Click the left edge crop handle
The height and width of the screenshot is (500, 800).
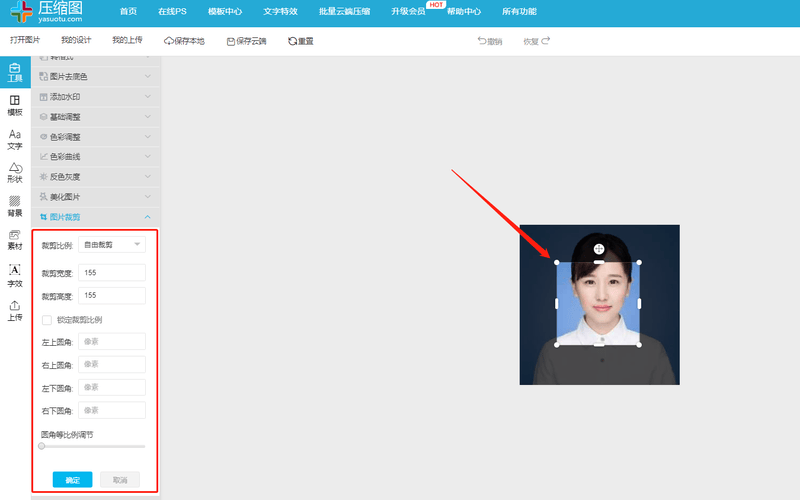(557, 304)
